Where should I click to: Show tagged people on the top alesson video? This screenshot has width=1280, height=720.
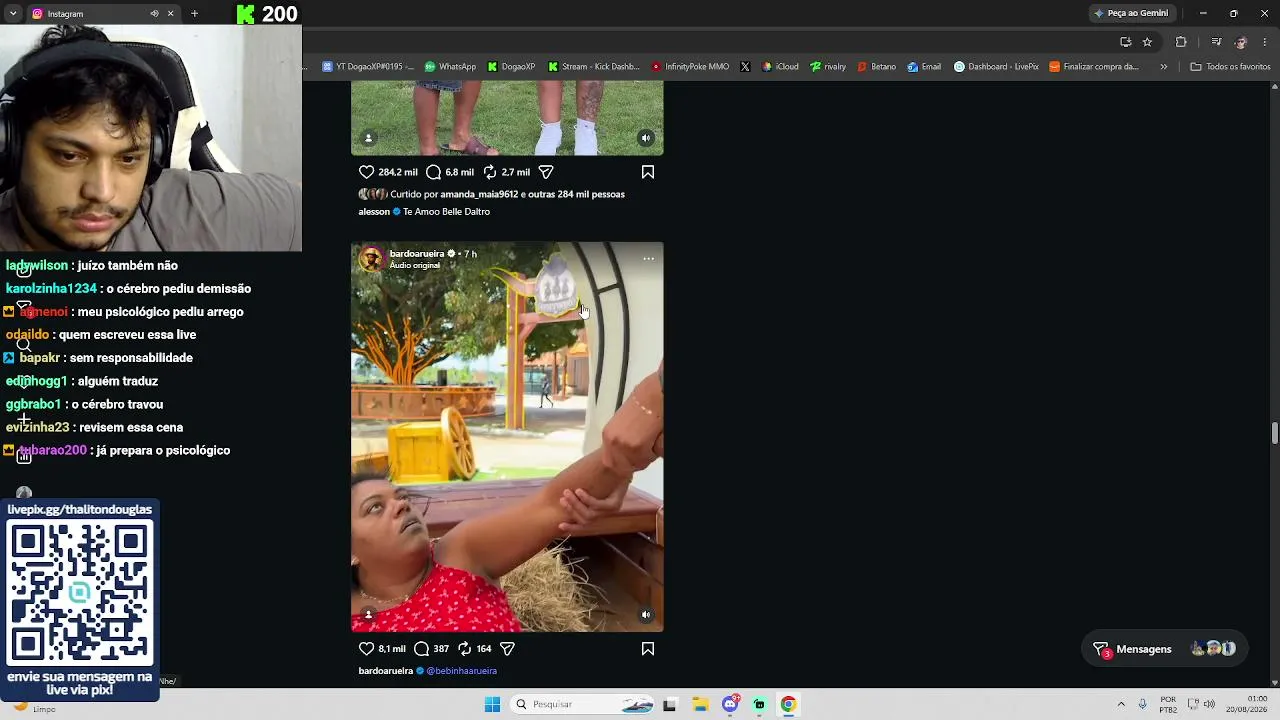click(369, 138)
